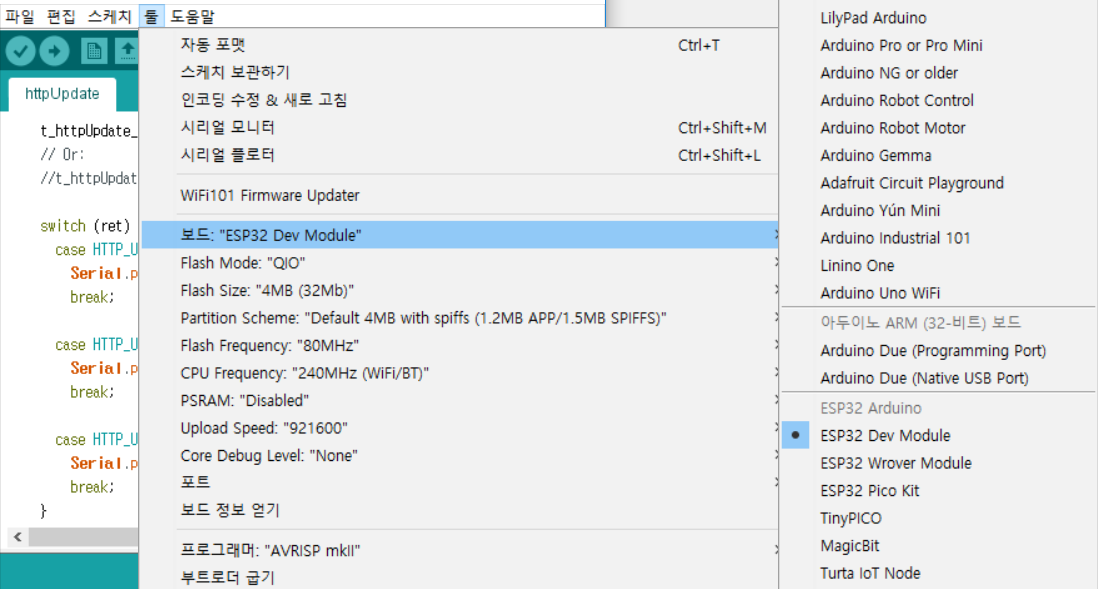Open the 도움말 menu

coord(193,16)
